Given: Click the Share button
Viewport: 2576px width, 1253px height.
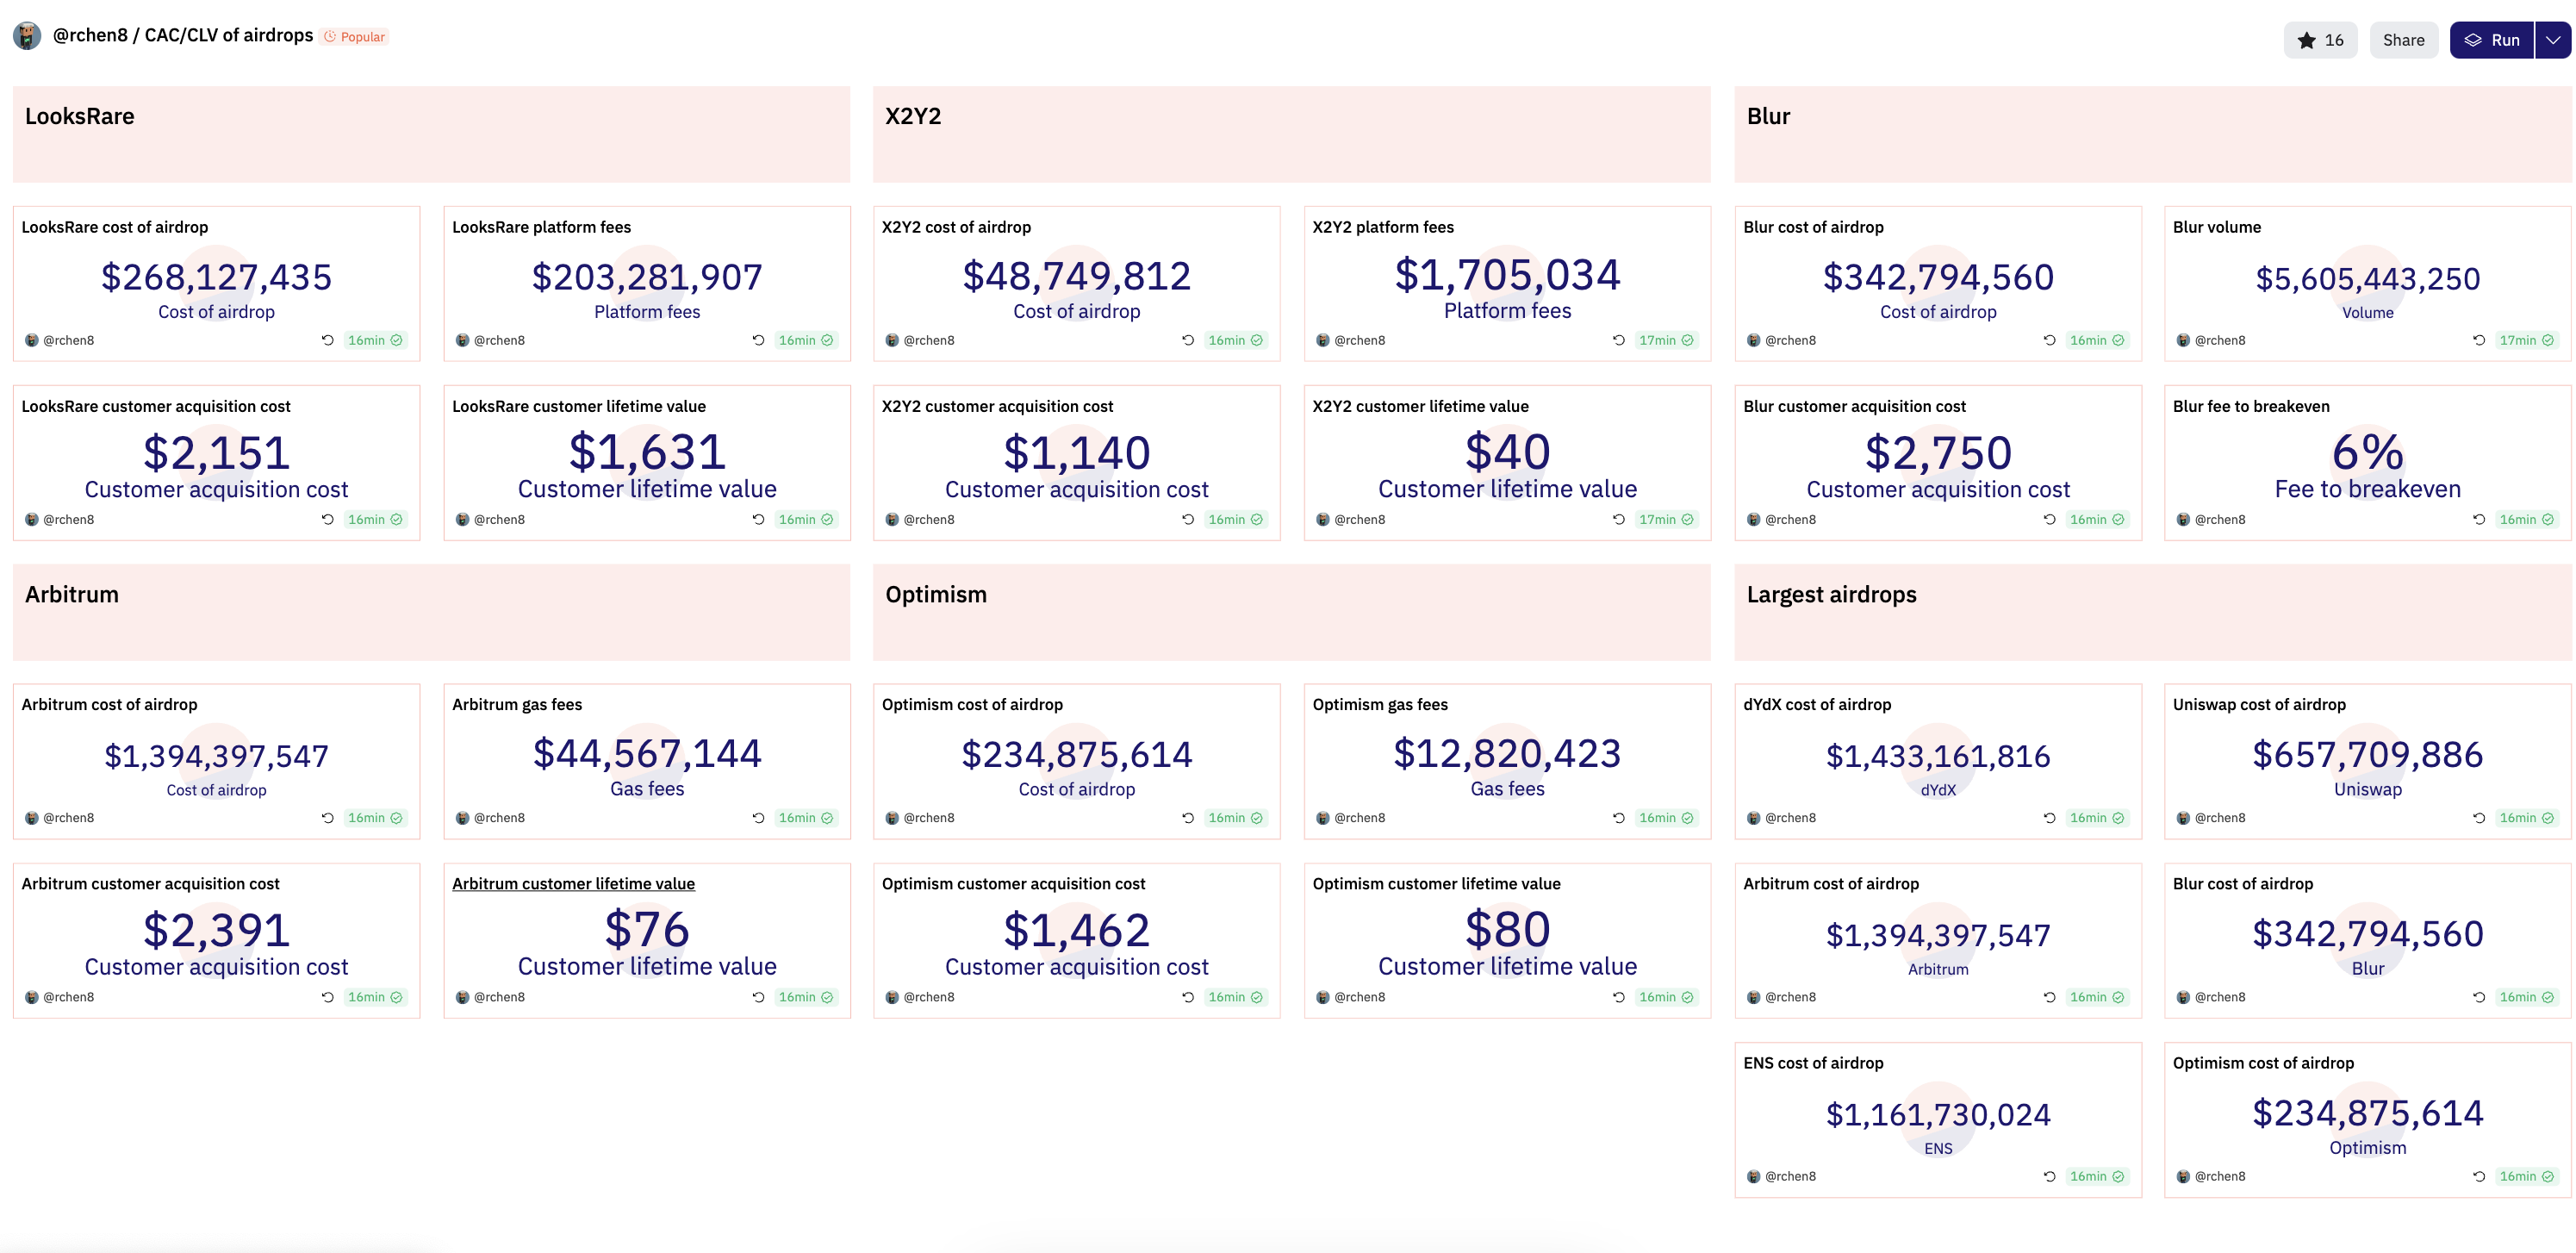Looking at the screenshot, I should [2403, 40].
